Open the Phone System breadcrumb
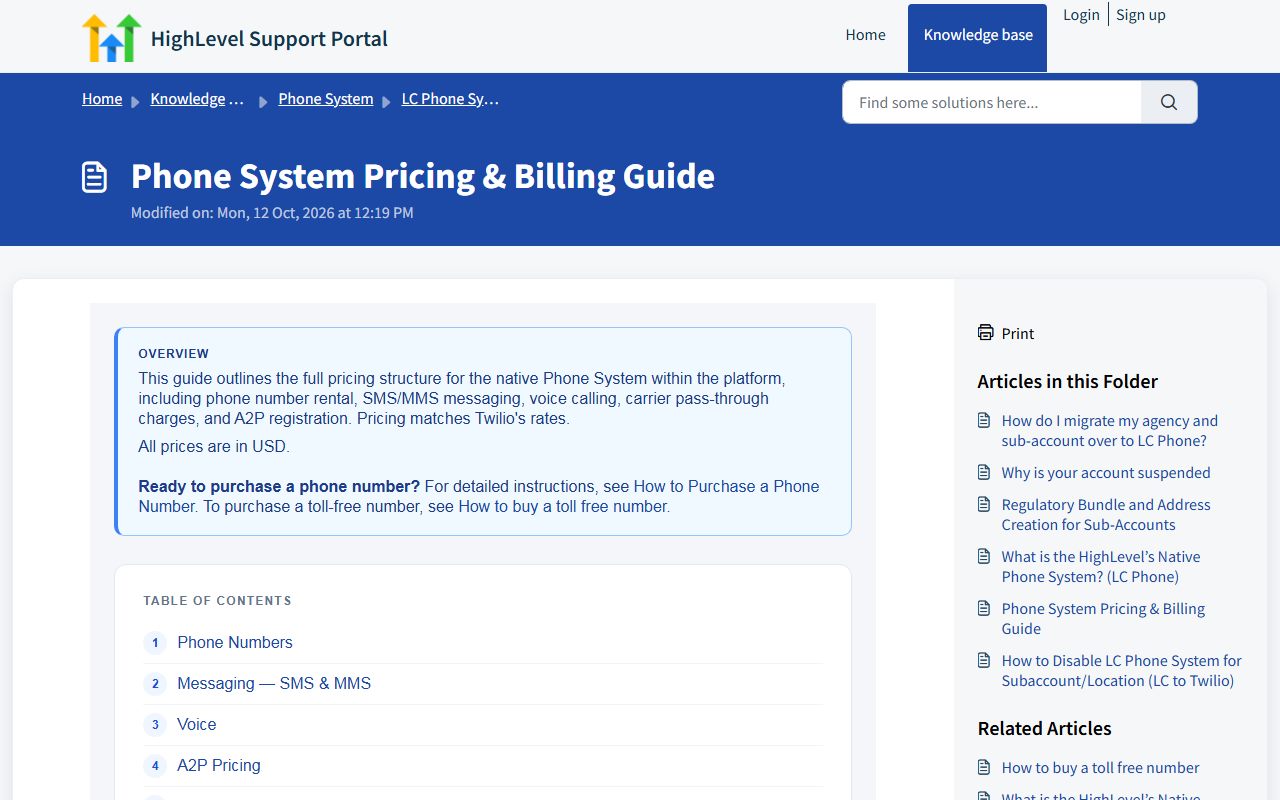 [326, 99]
